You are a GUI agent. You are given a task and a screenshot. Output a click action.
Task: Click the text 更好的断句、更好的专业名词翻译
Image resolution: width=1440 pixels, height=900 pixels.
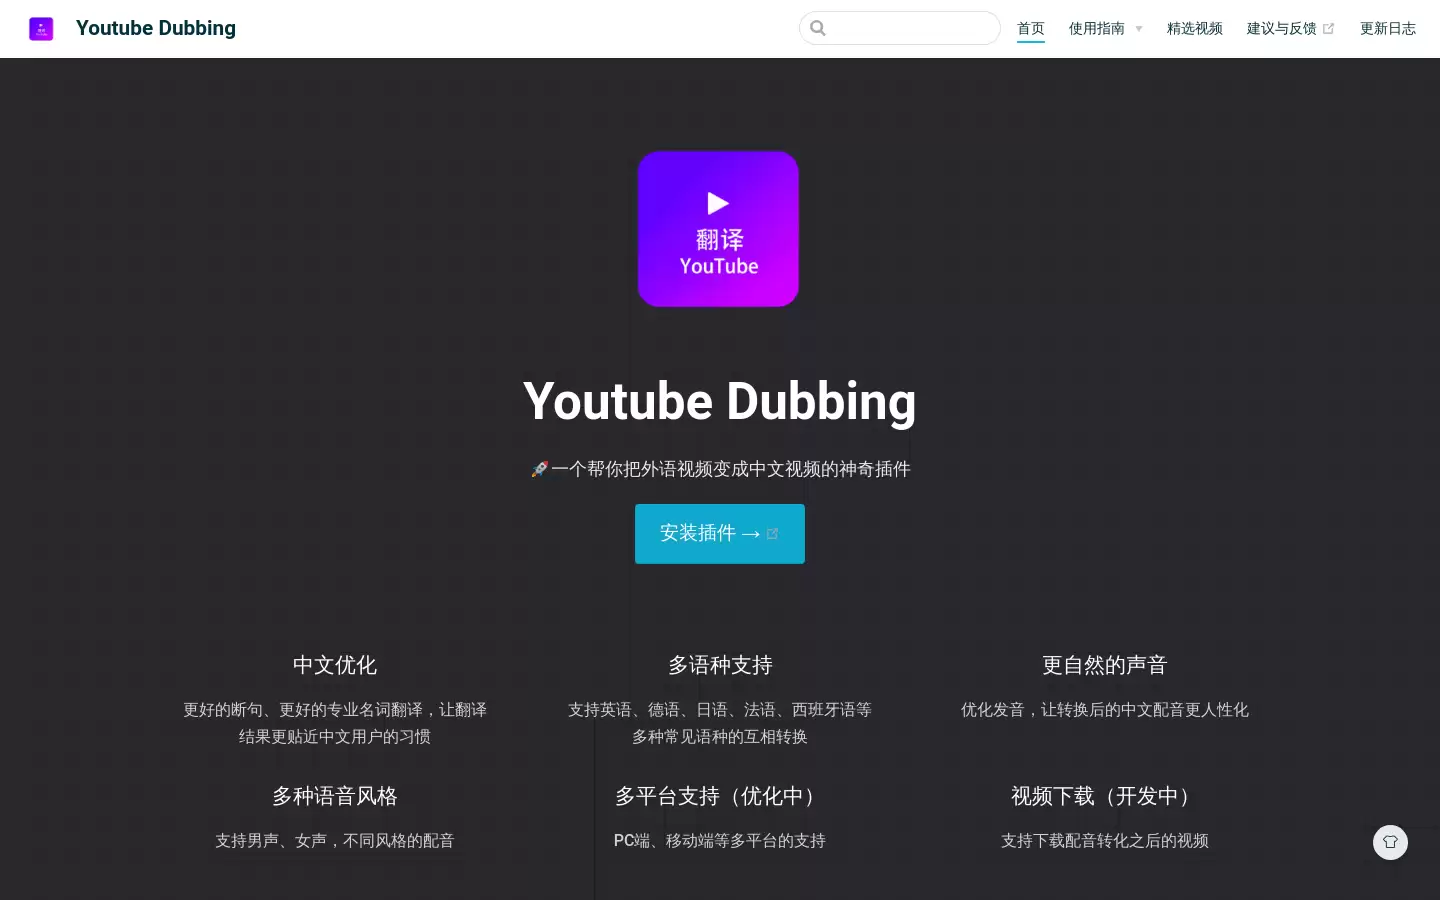(303, 710)
